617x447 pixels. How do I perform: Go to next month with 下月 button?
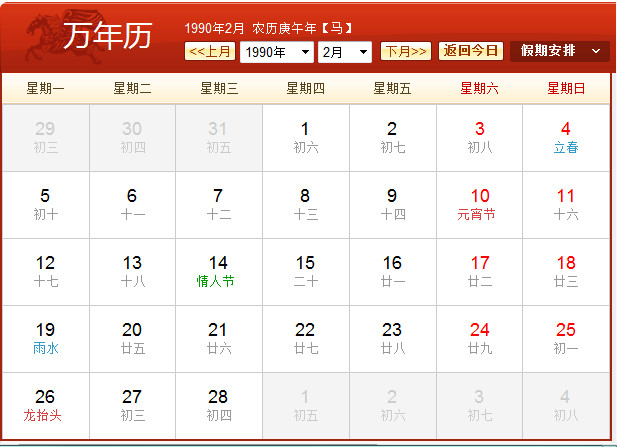click(x=406, y=51)
